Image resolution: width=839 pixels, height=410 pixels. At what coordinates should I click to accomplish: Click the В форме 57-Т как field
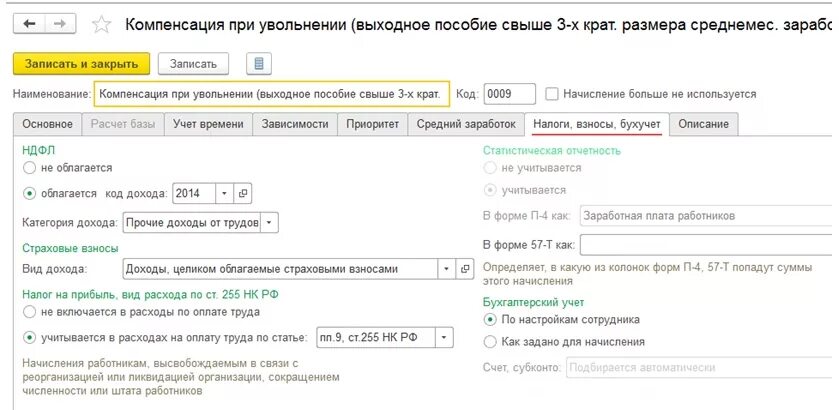click(706, 245)
